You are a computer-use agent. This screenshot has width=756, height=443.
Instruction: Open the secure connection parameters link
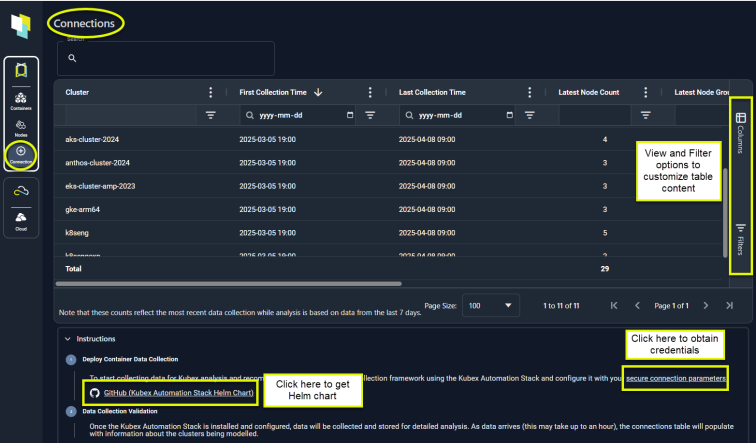pyautogui.click(x=675, y=378)
